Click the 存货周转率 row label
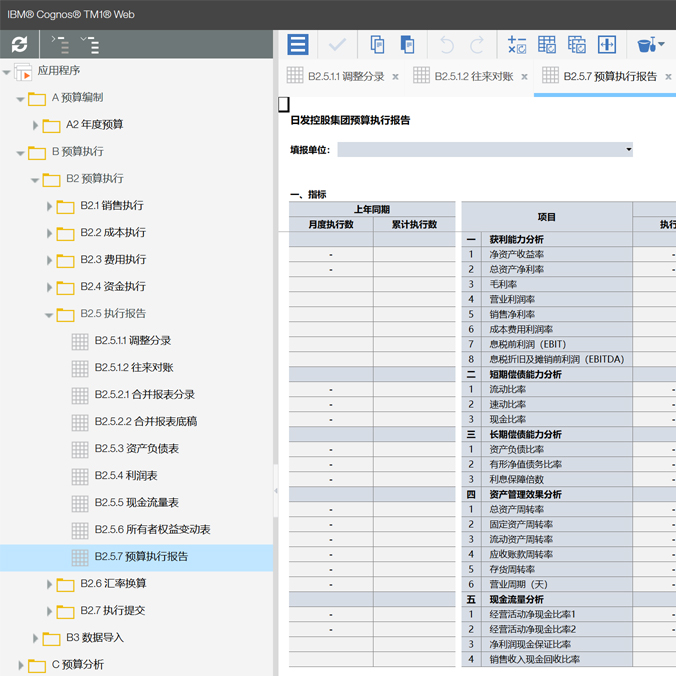The image size is (676, 676). coord(512,569)
